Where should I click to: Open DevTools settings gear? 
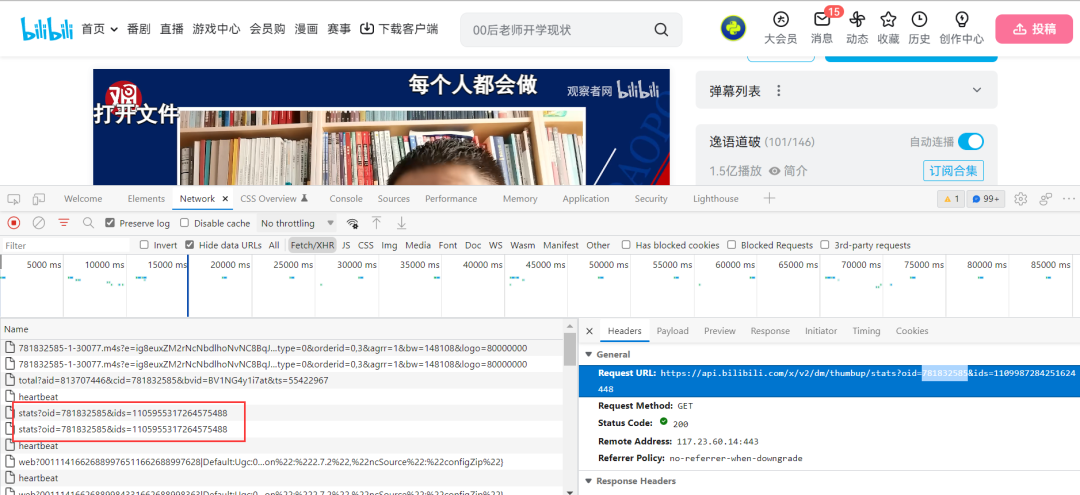[1021, 199]
